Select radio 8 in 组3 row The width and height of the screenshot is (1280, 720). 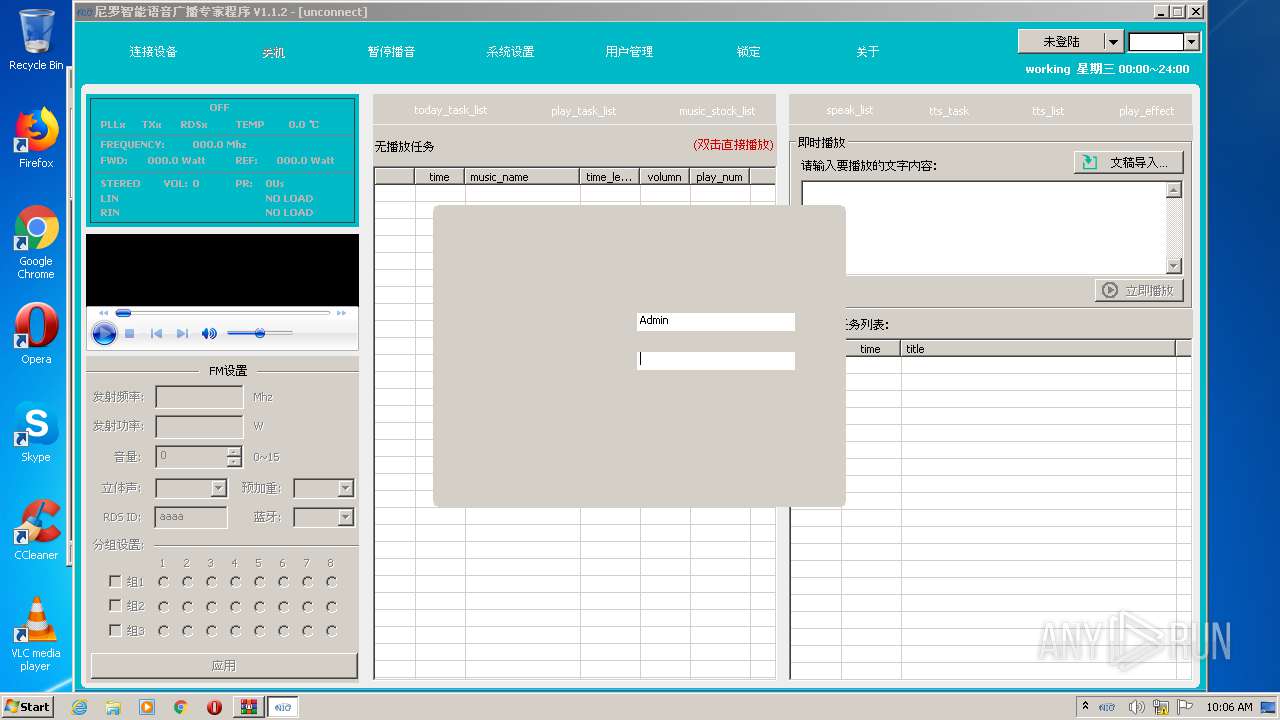(331, 631)
